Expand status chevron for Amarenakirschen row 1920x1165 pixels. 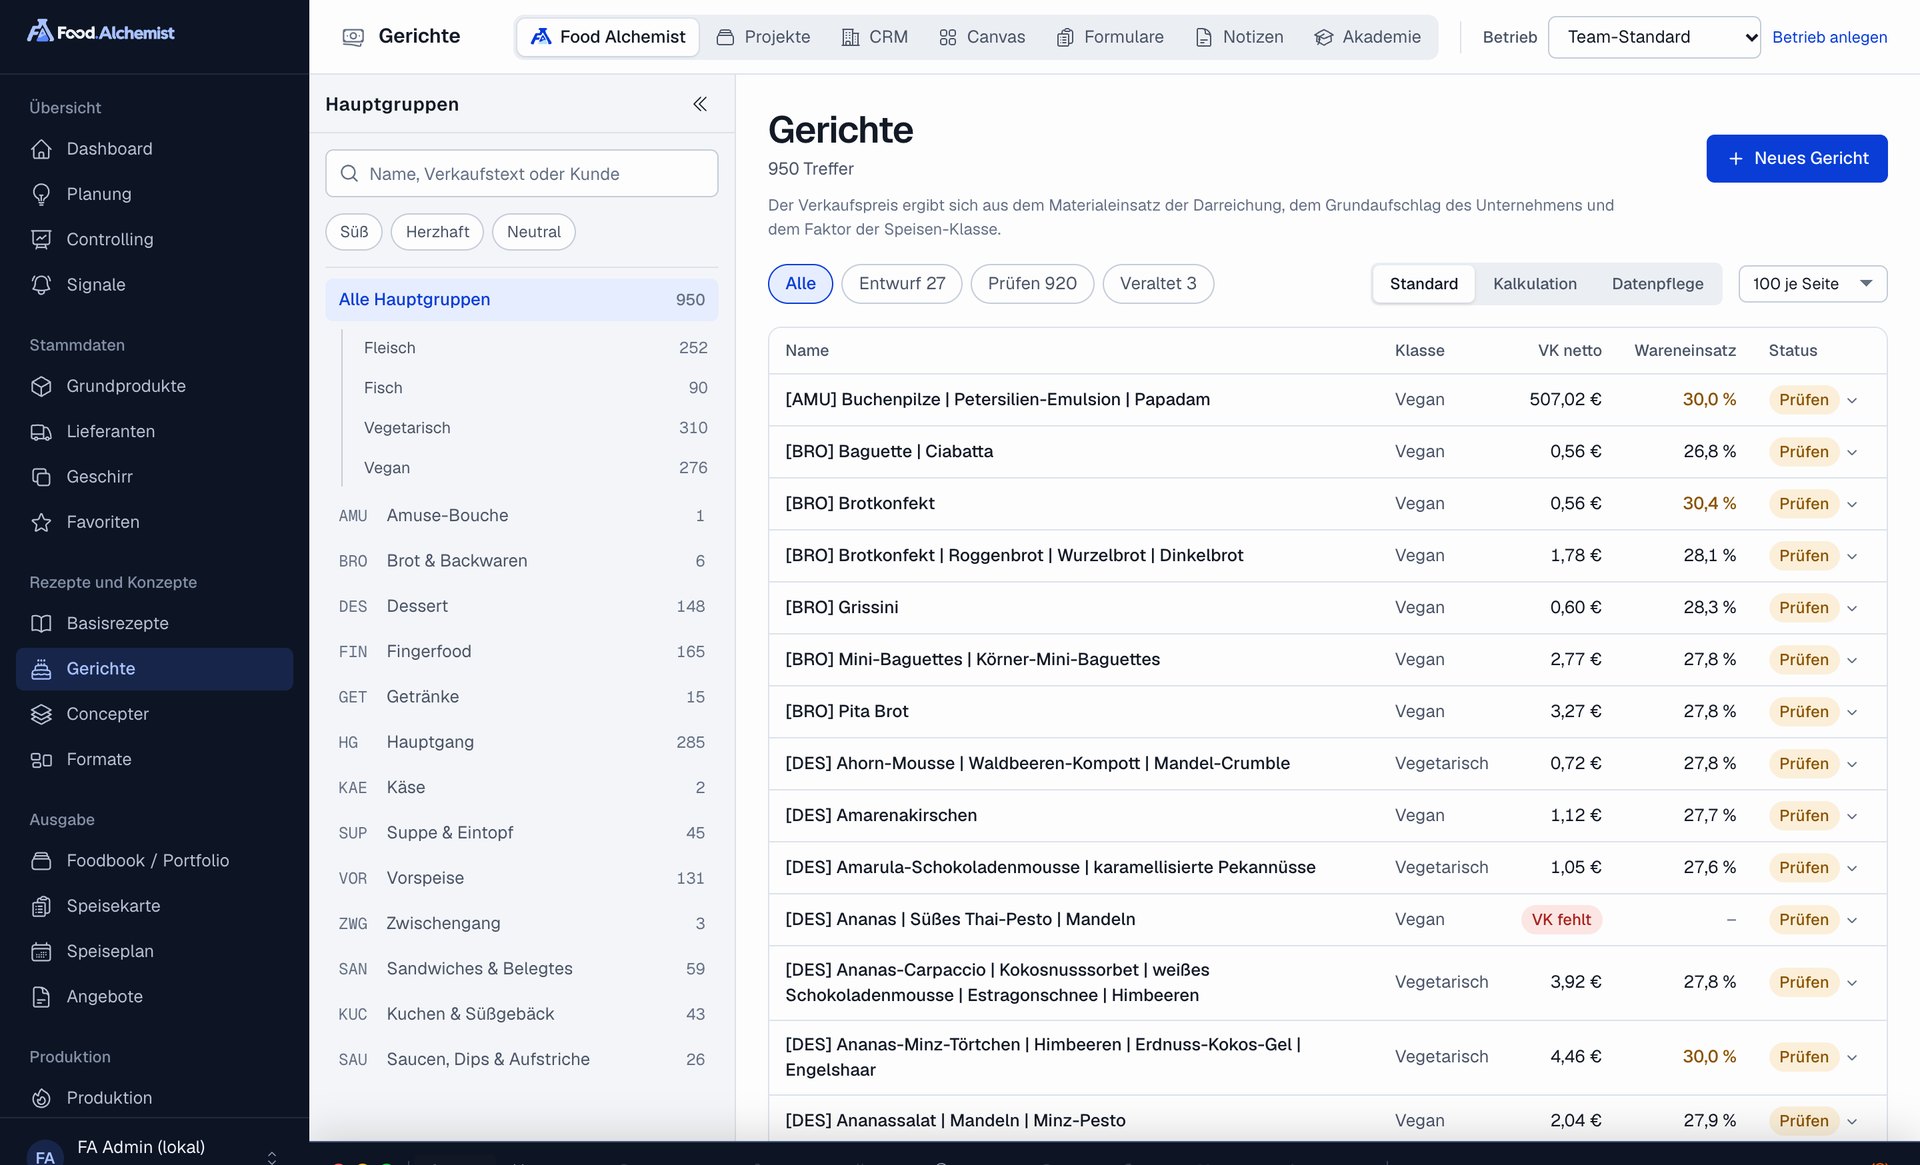(x=1852, y=817)
